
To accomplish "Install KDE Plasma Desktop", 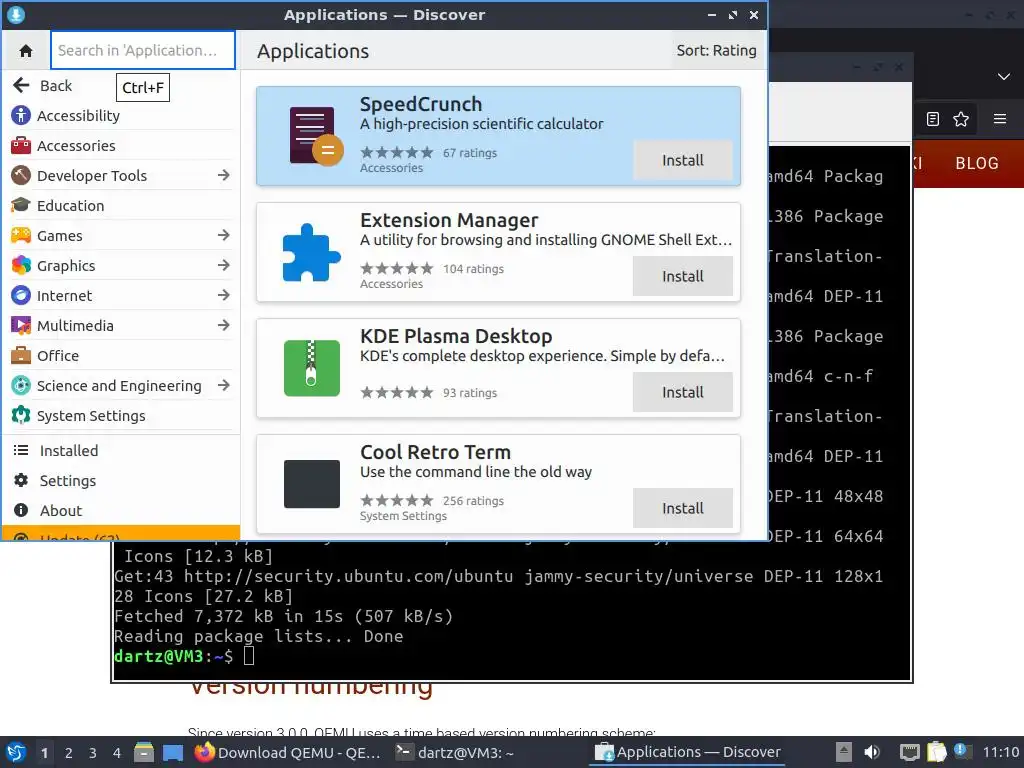I will click(682, 392).
